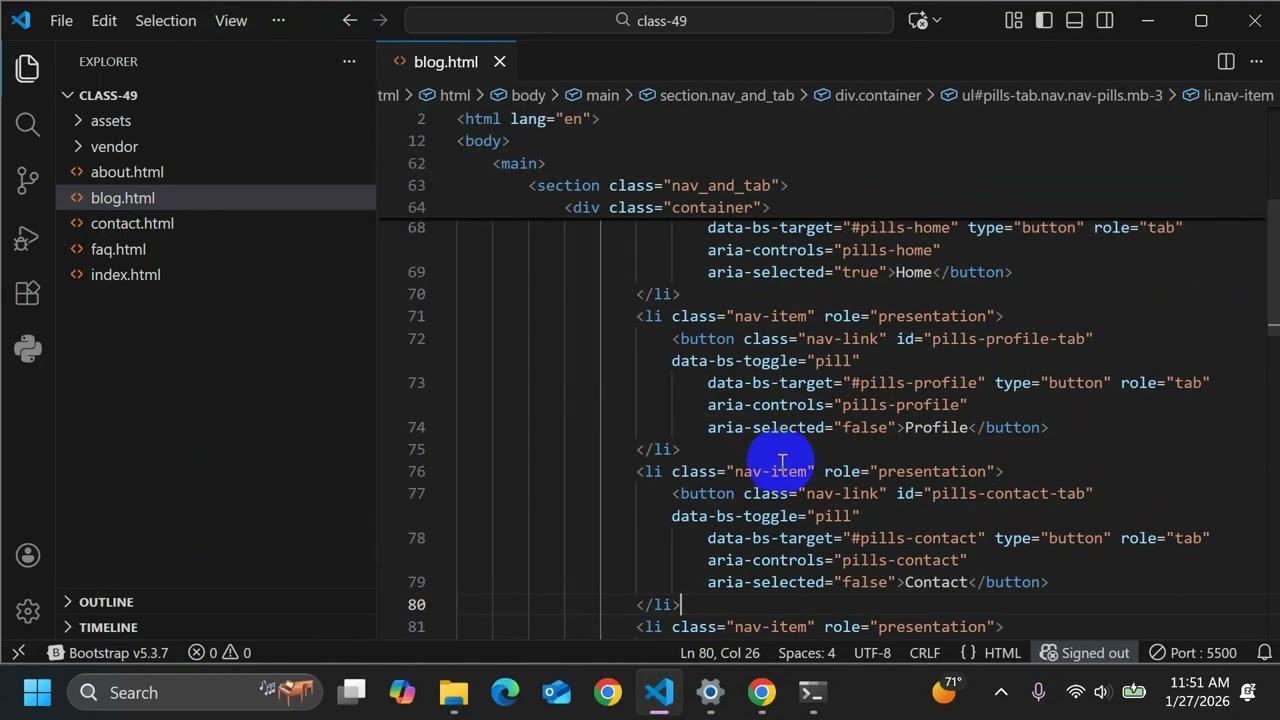
Task: Click the Windows Start button
Action: [37, 692]
